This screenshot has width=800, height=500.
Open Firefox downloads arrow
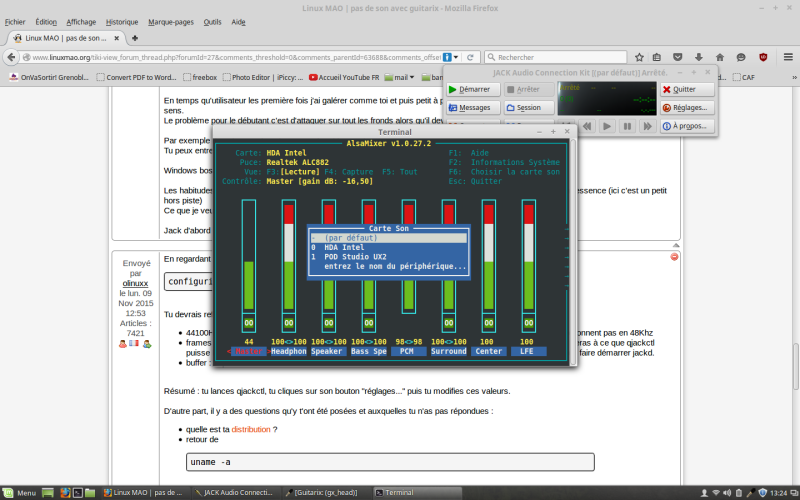click(698, 57)
